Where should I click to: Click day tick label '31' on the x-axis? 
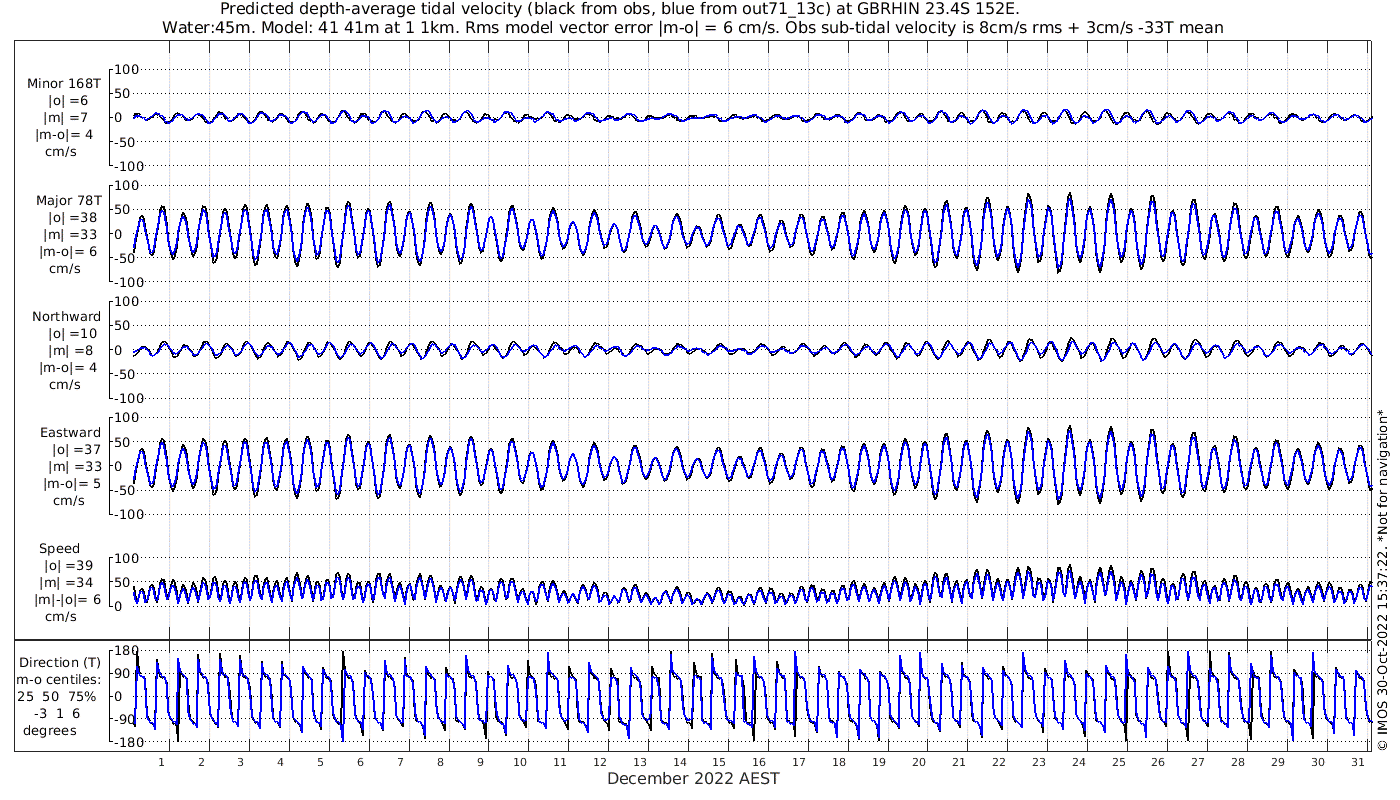tap(1358, 762)
